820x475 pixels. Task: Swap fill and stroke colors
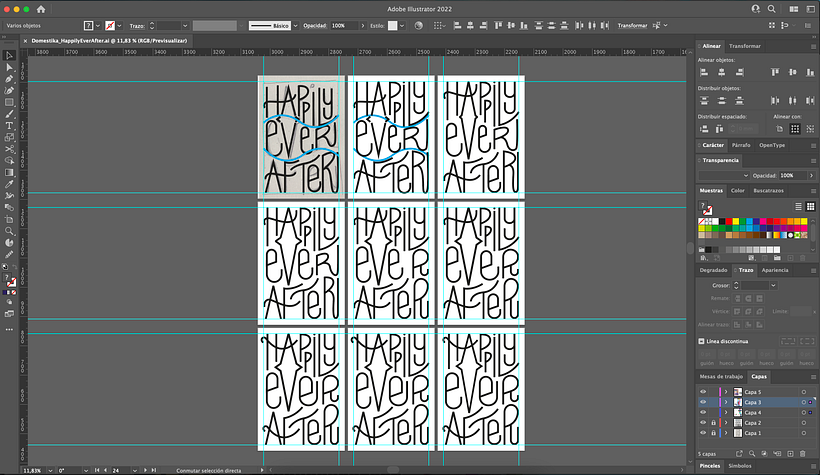pos(14,267)
